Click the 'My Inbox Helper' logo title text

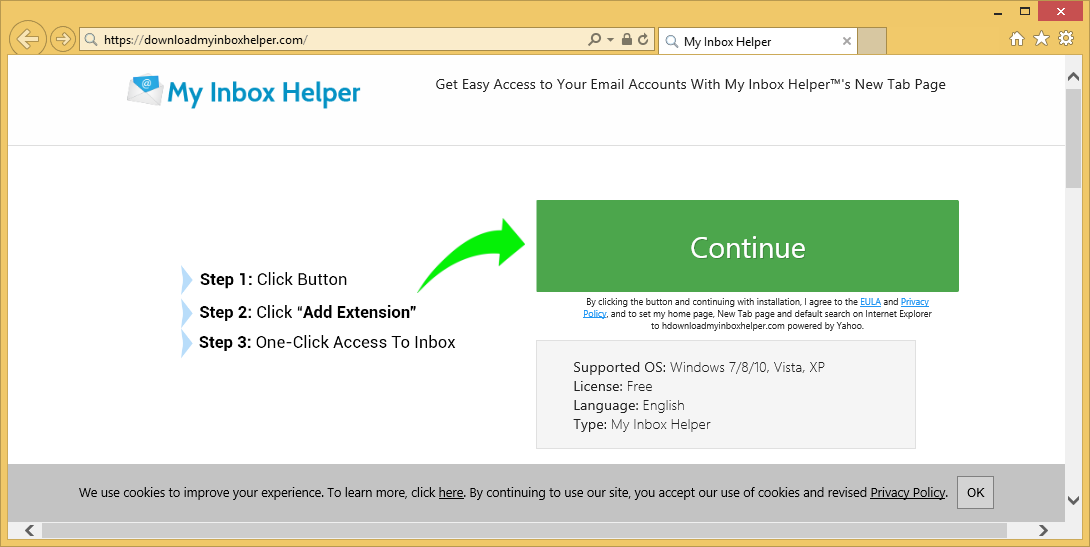(x=264, y=93)
